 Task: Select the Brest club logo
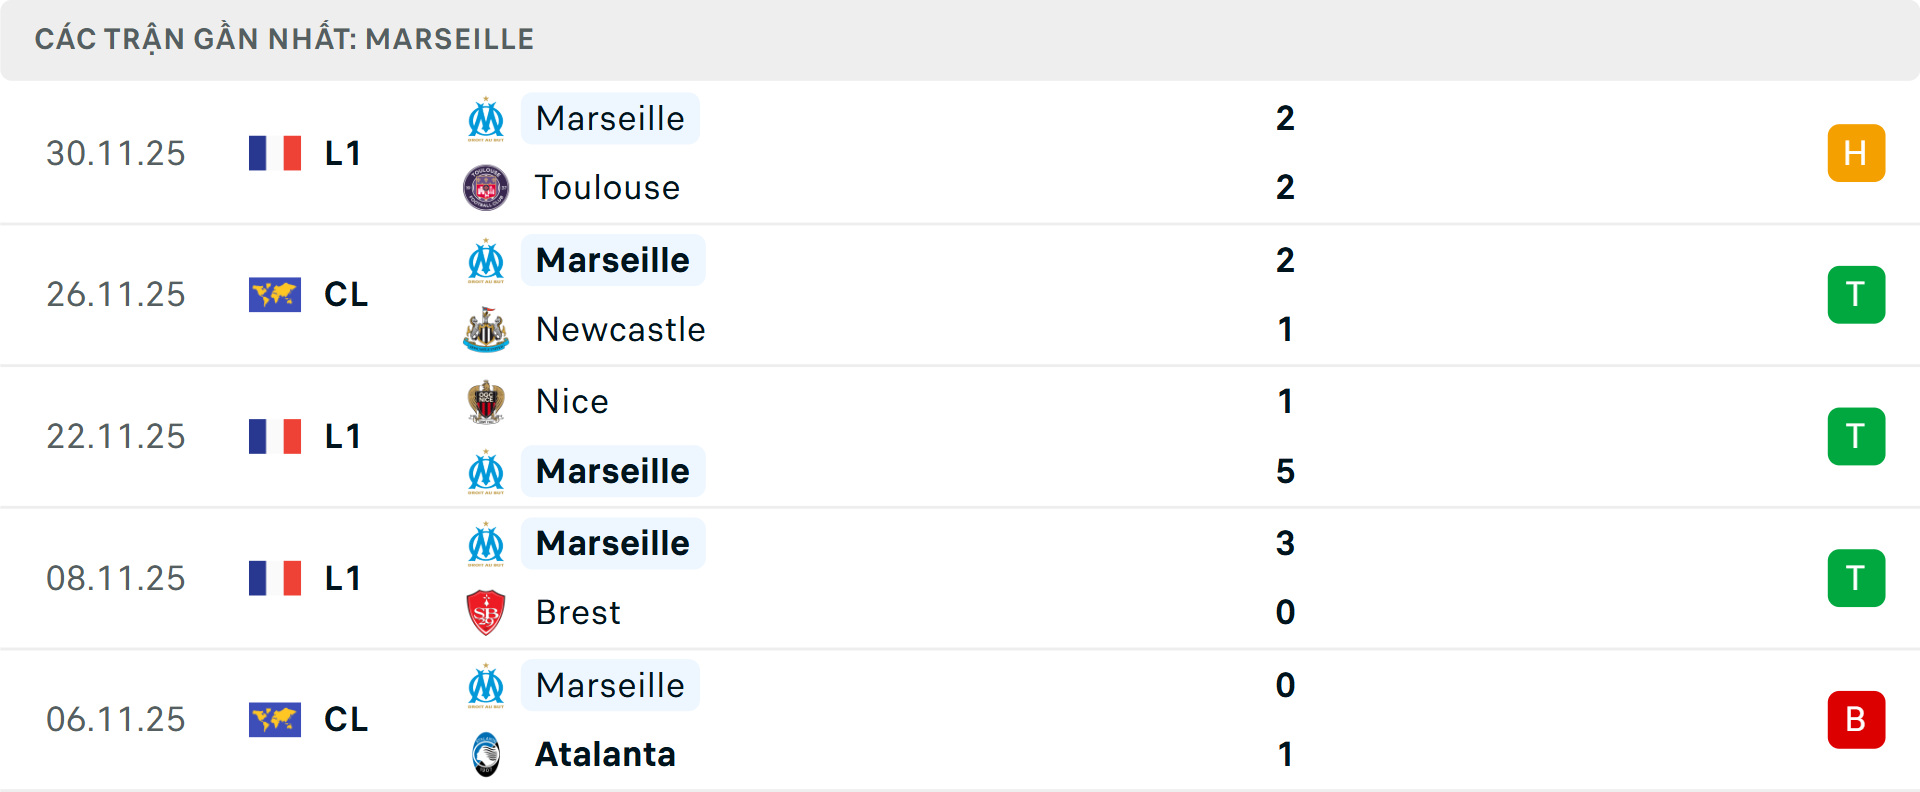click(x=486, y=612)
